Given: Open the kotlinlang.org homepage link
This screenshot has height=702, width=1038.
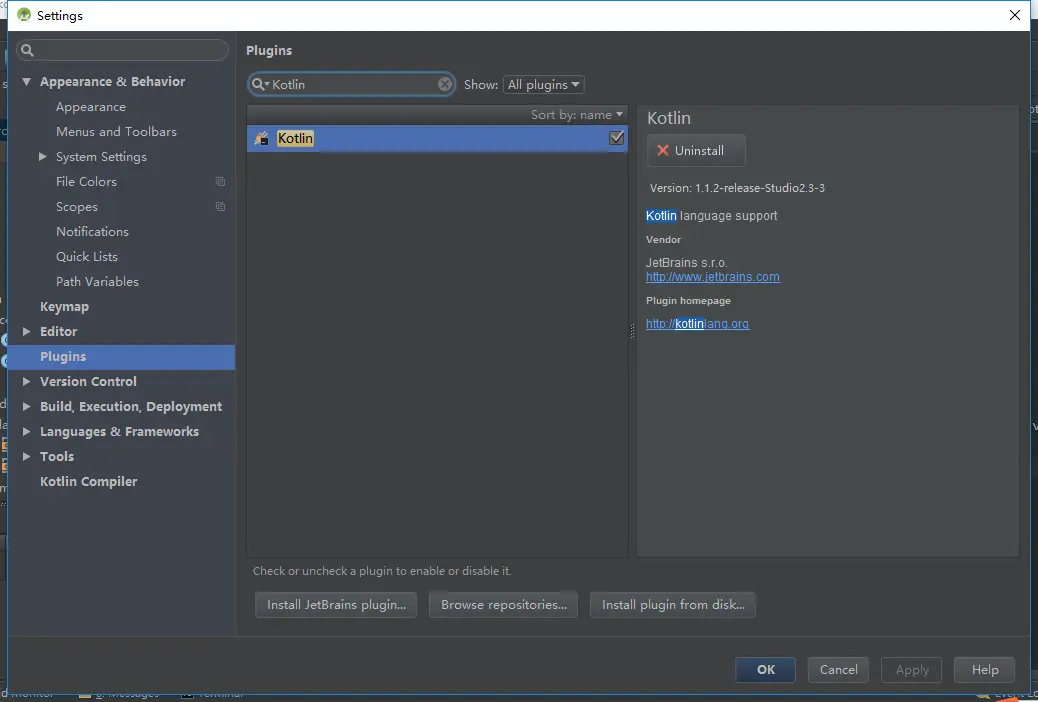Looking at the screenshot, I should 697,324.
